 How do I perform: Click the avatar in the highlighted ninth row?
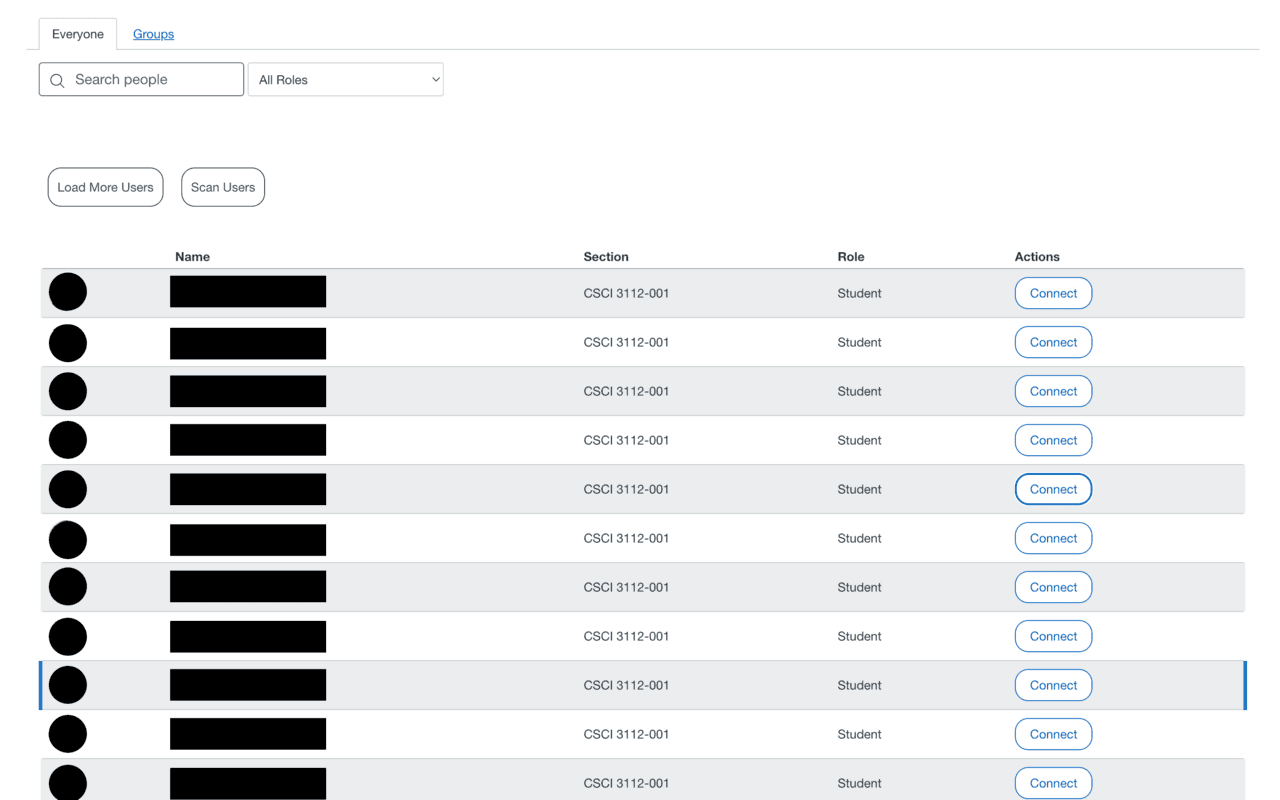pos(68,685)
